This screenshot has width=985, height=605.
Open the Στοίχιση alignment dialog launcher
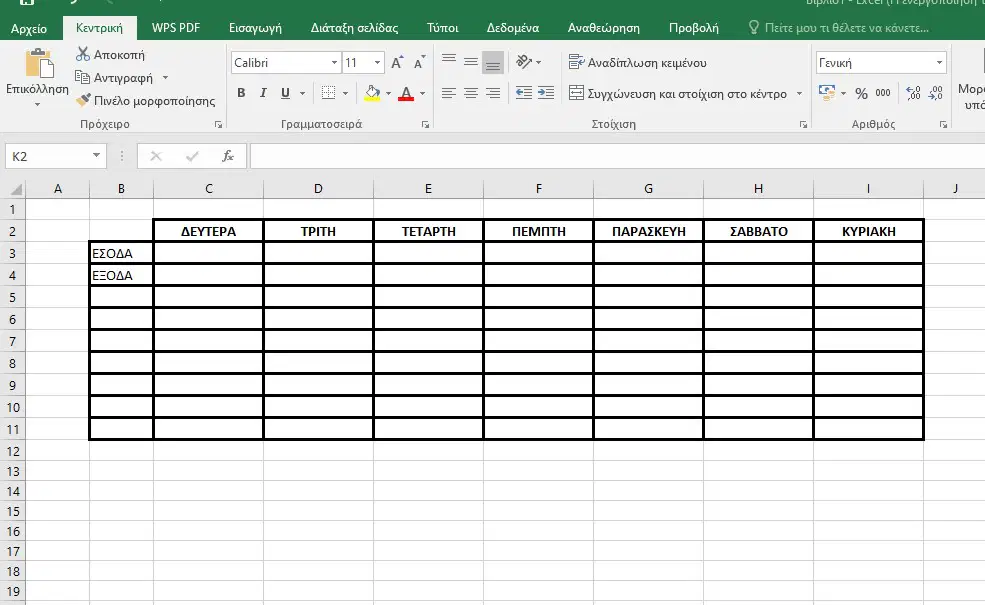803,124
